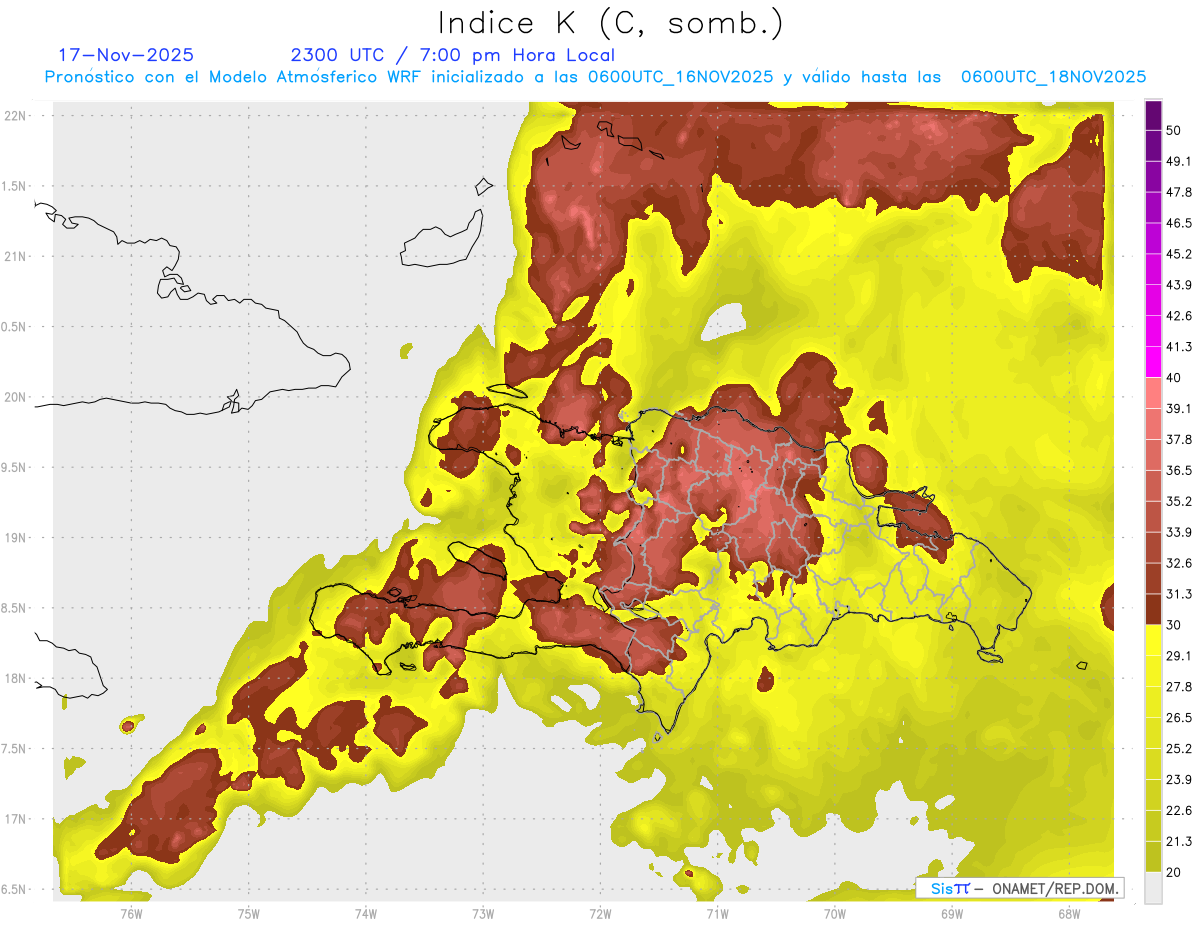
Task: Click the colorbar value label 40
Action: point(1174,378)
